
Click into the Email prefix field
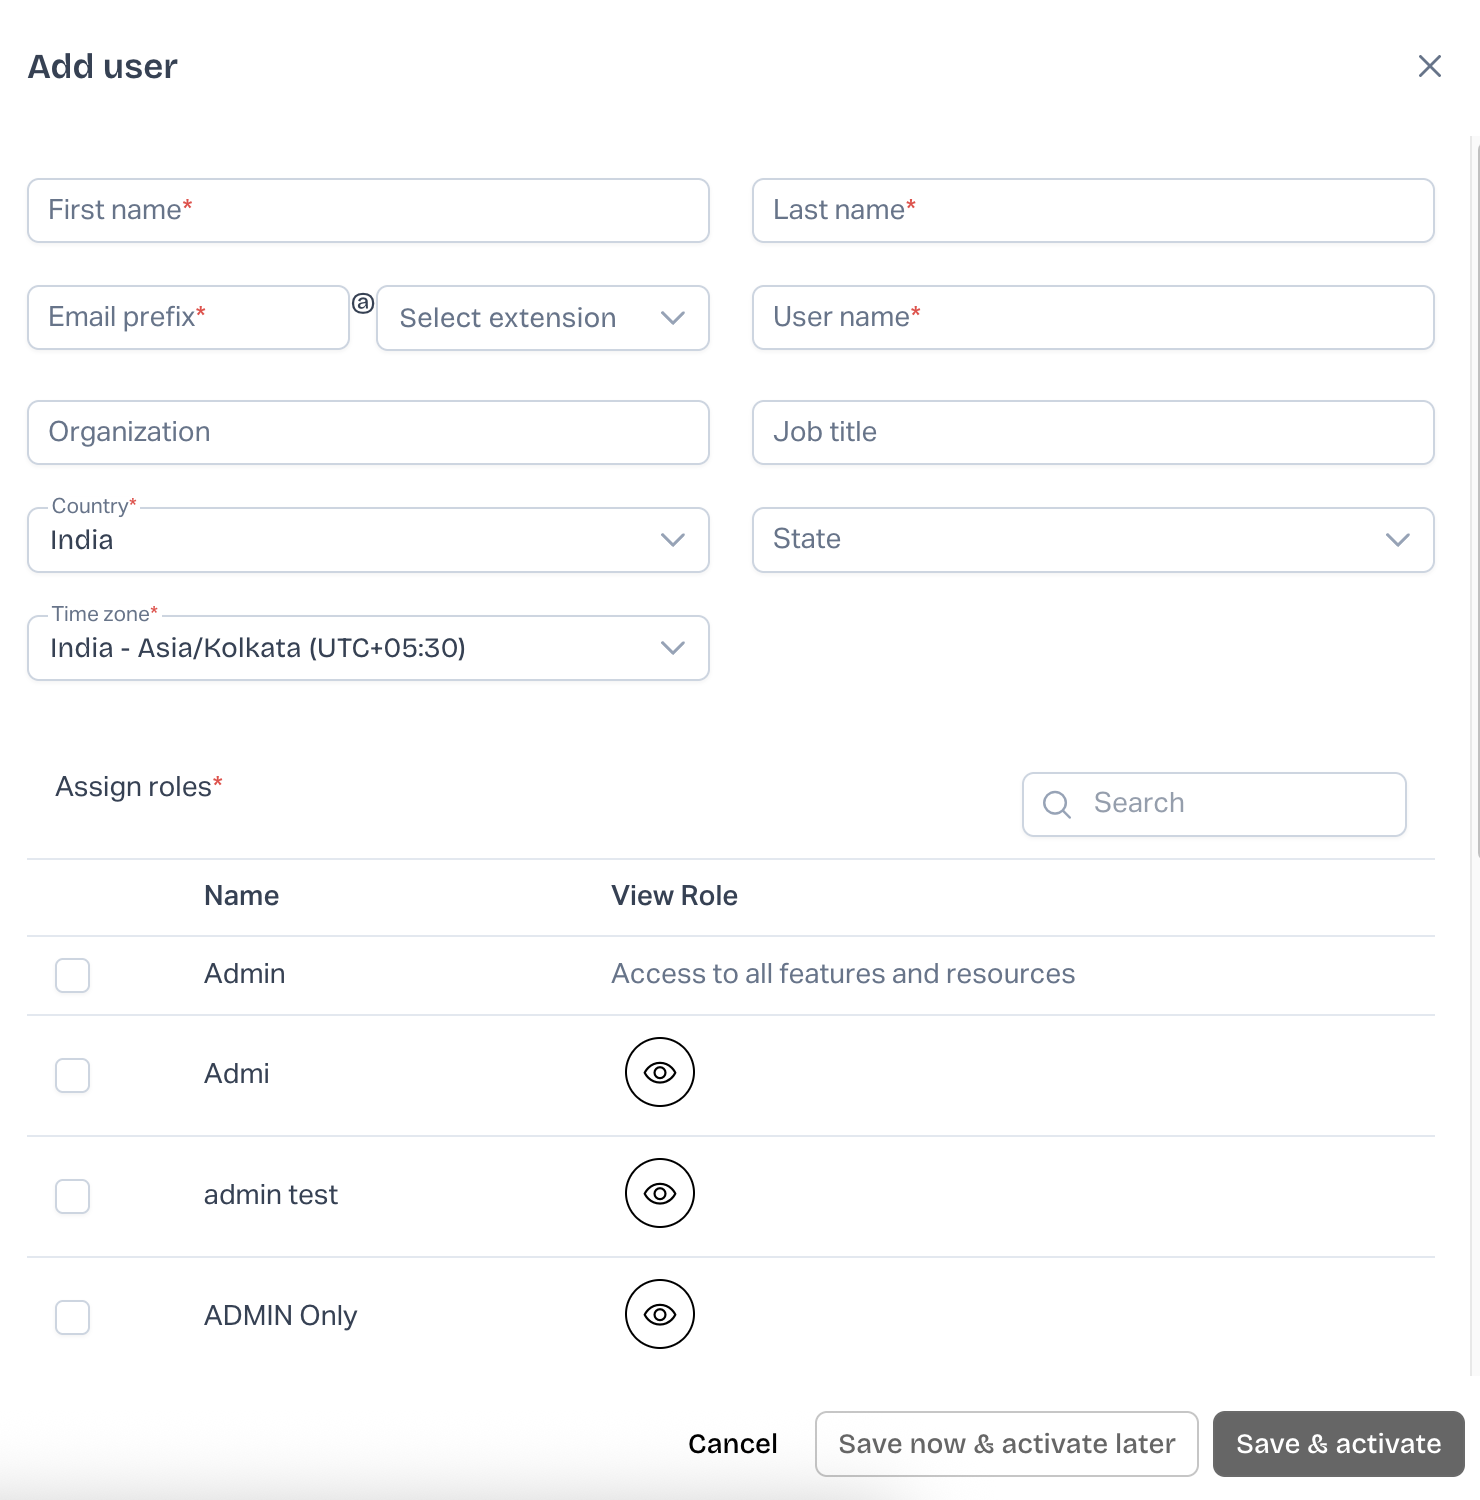coord(188,318)
